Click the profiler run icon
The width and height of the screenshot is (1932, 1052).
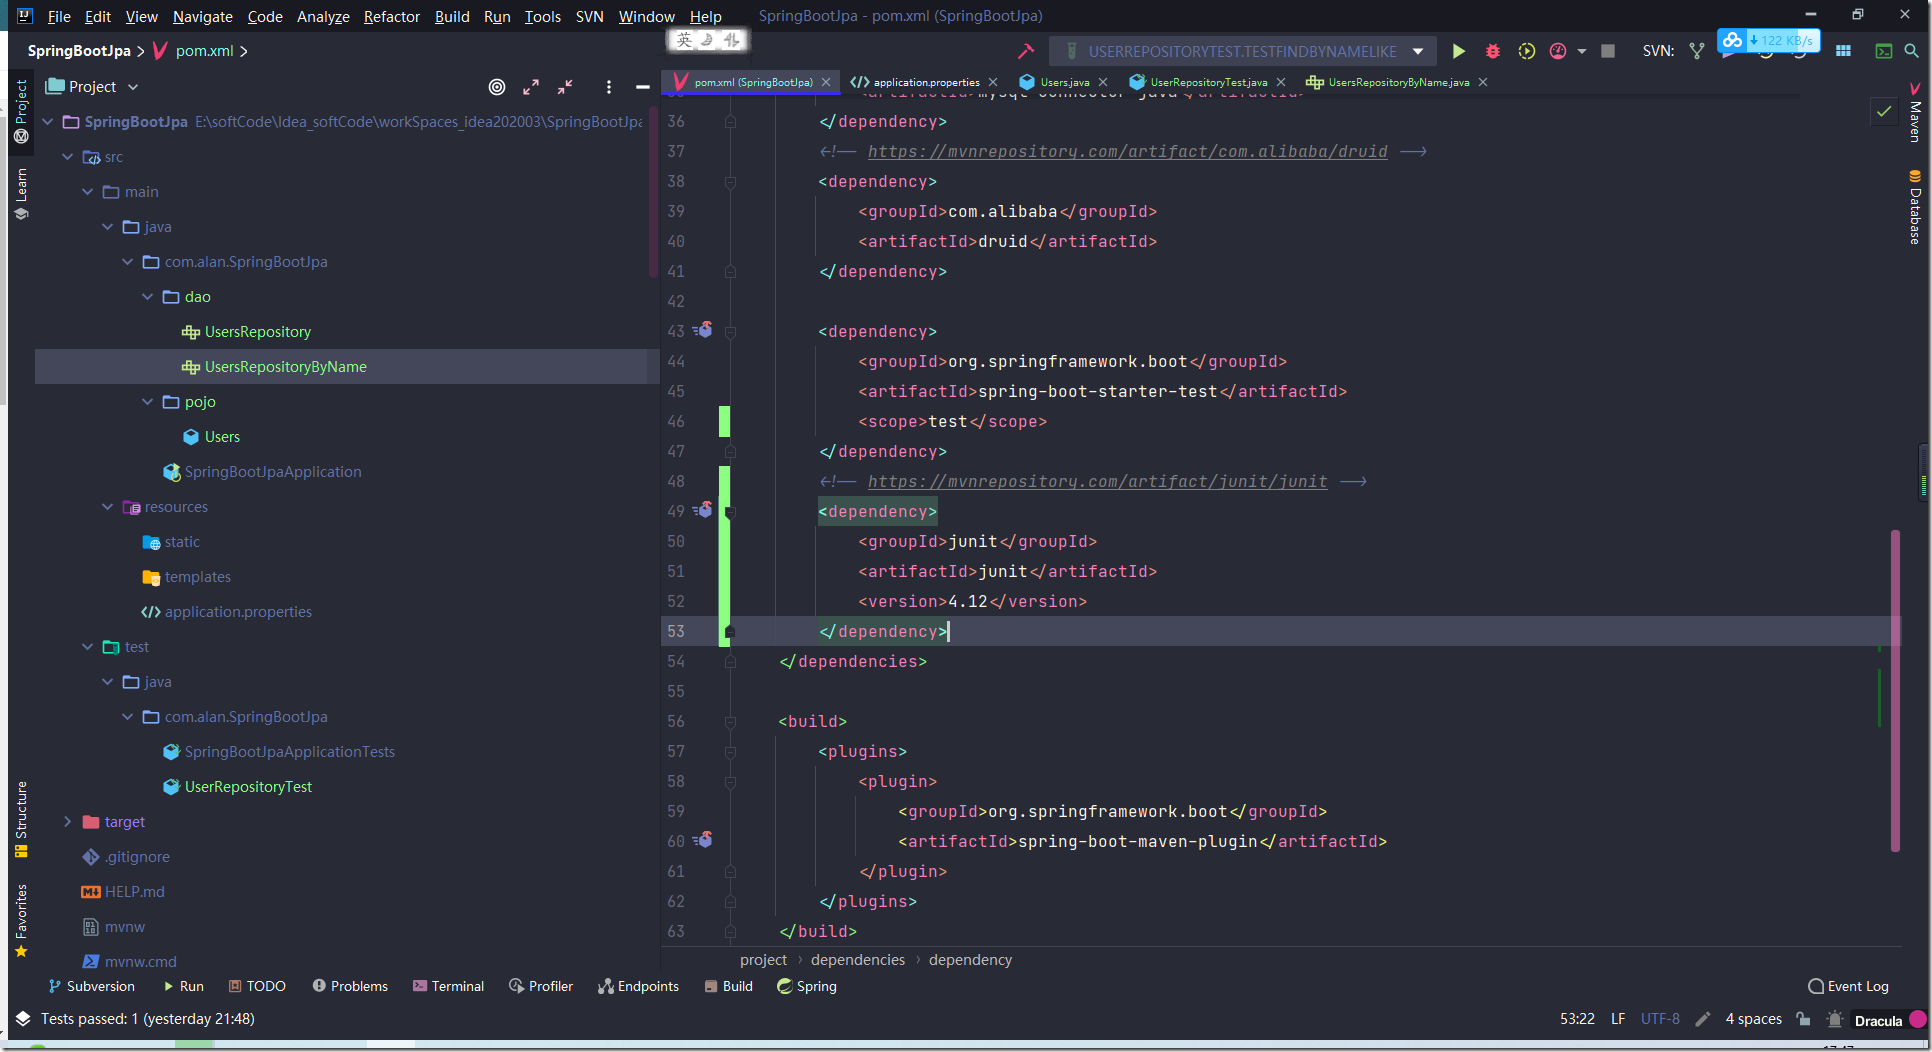[x=1558, y=51]
